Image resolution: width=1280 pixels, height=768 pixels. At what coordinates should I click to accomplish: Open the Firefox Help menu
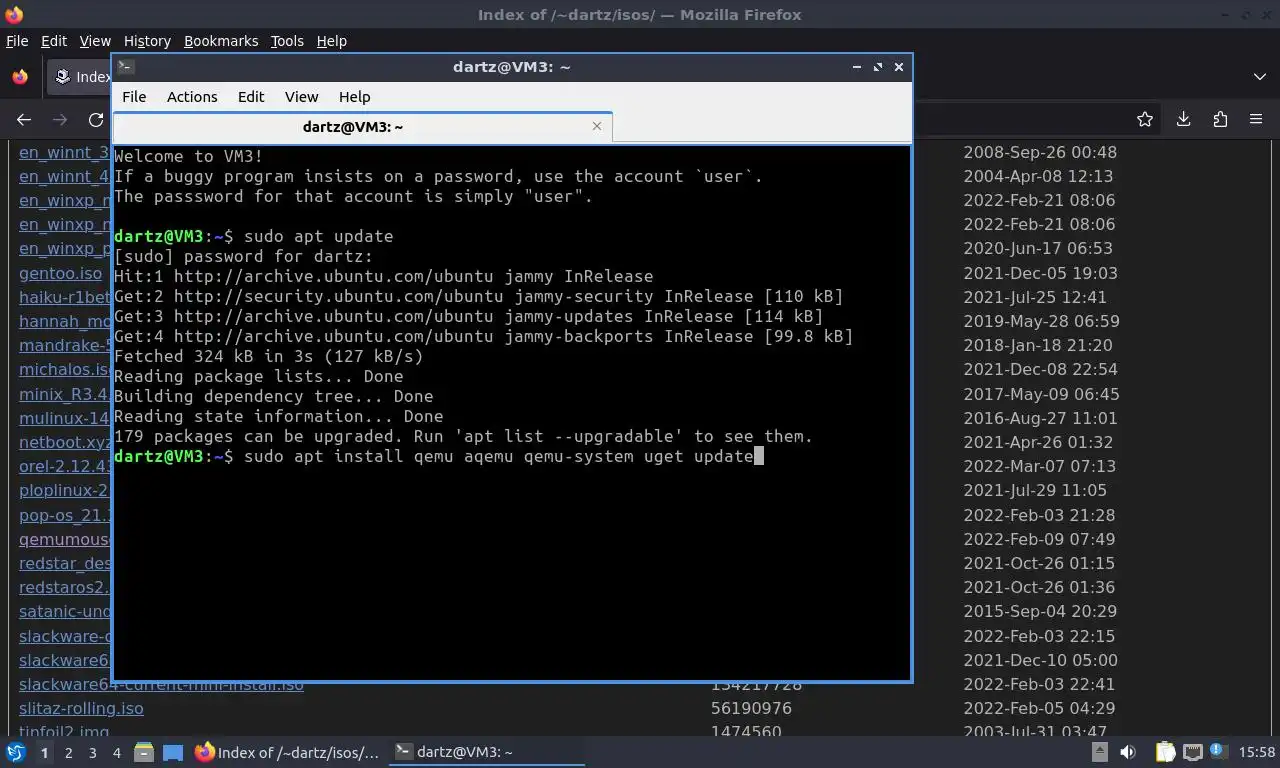click(332, 41)
